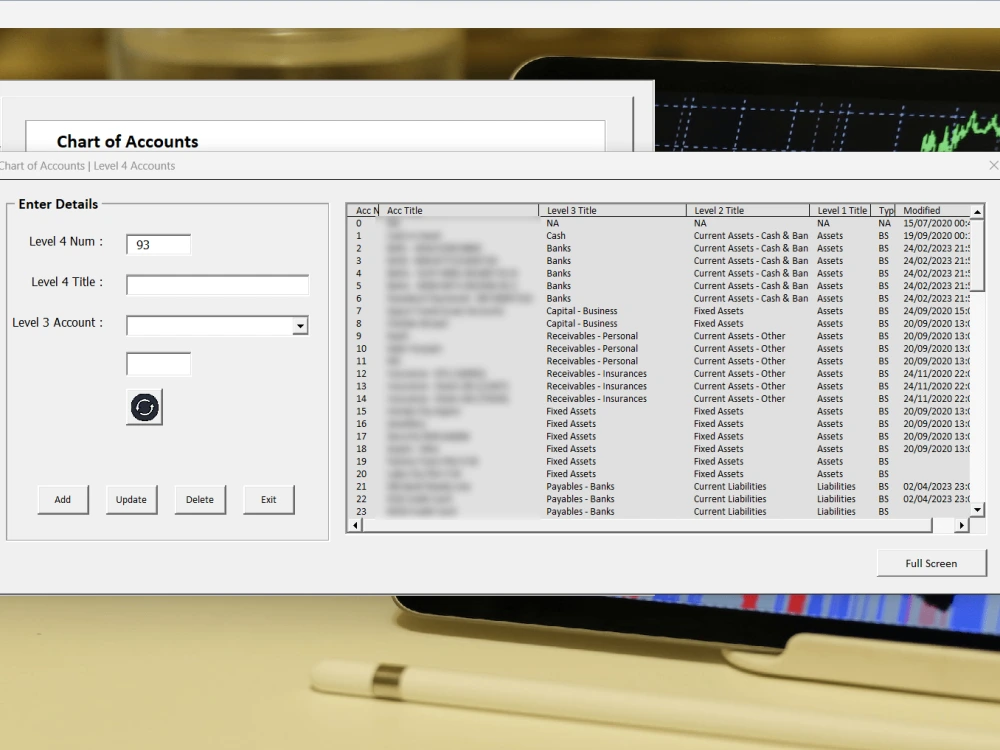
Task: Click the empty Level 4 Title field
Action: tap(216, 285)
